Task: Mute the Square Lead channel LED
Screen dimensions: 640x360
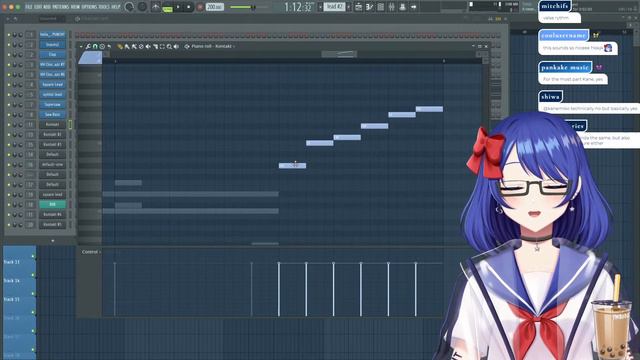Action: click(9, 85)
